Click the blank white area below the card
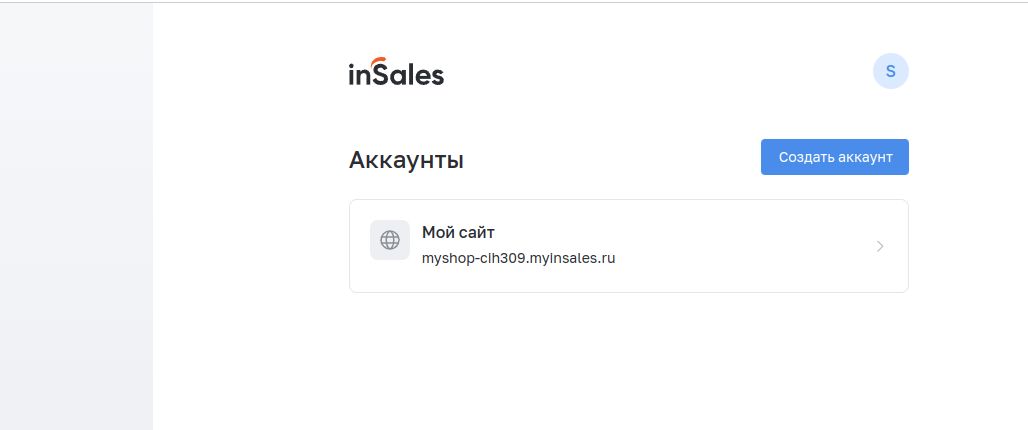Screen dimensions: 1028x430 (629, 361)
